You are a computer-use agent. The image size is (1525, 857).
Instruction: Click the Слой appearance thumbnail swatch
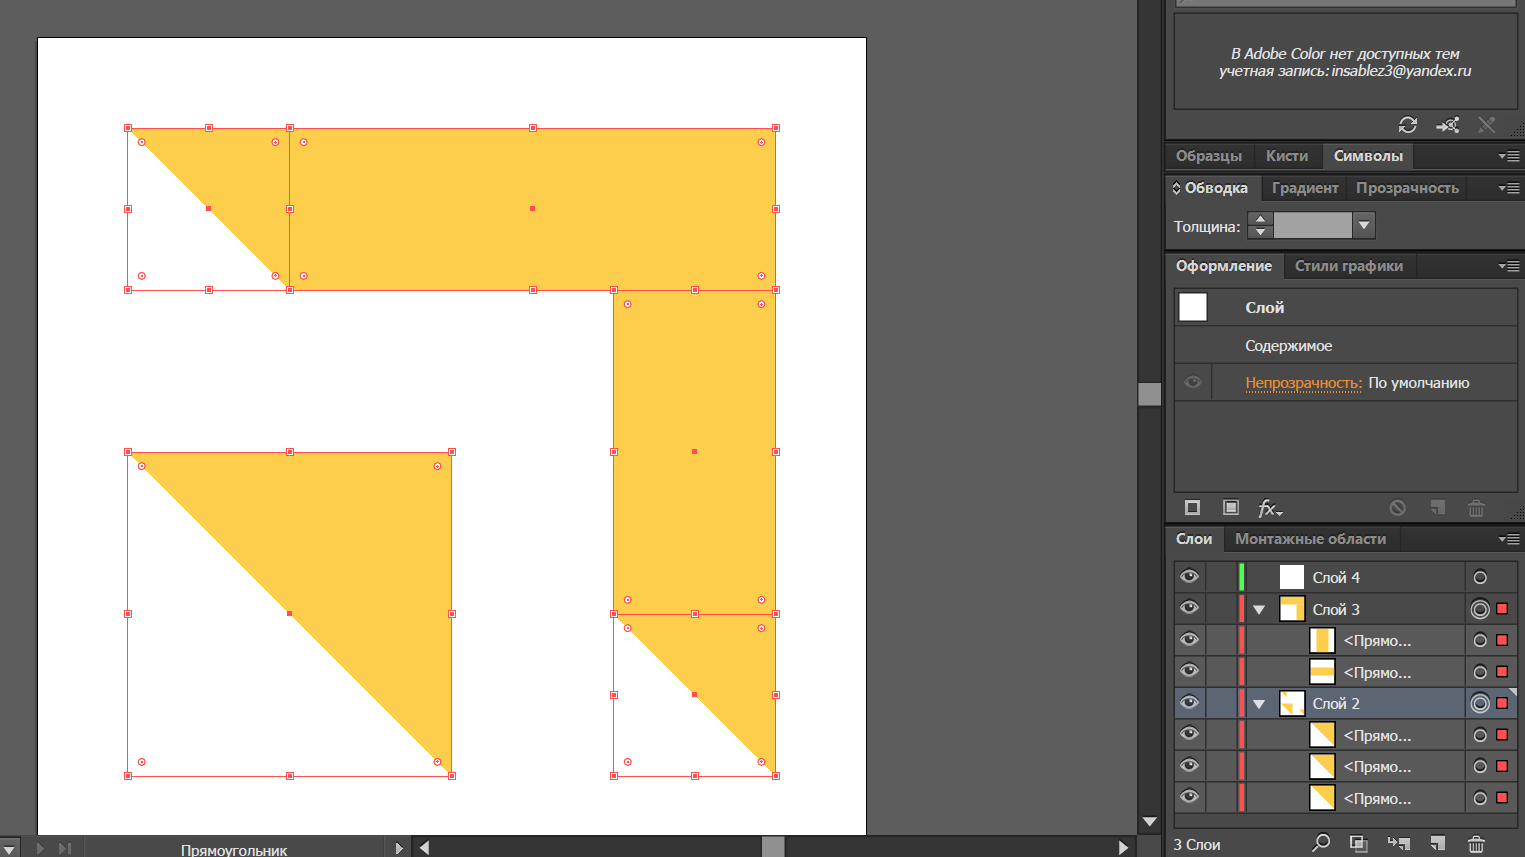[1193, 307]
